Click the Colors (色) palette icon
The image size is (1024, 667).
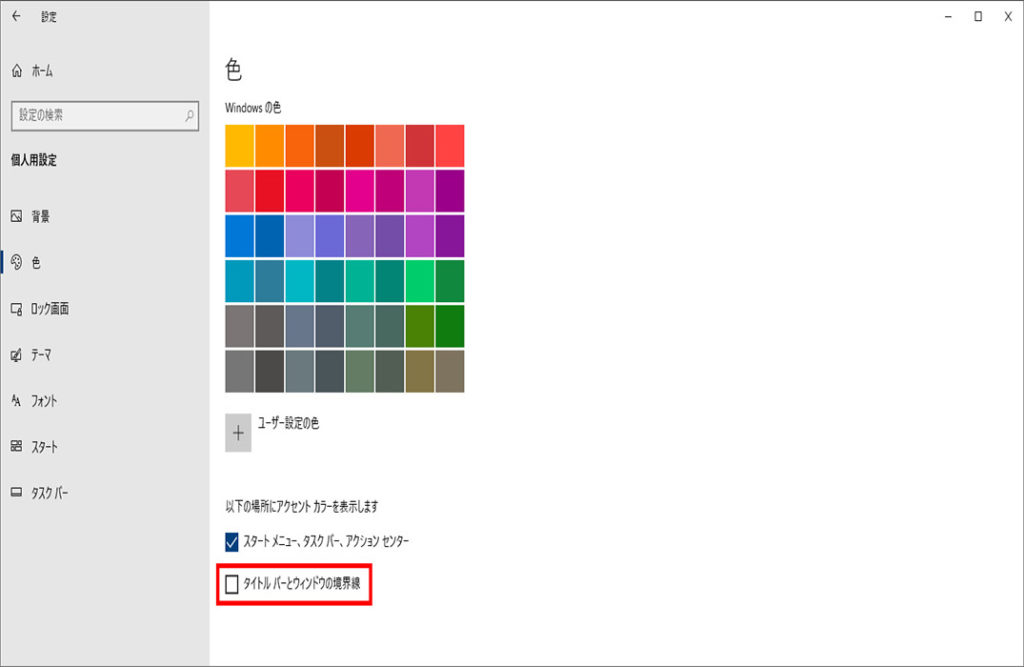(16, 263)
